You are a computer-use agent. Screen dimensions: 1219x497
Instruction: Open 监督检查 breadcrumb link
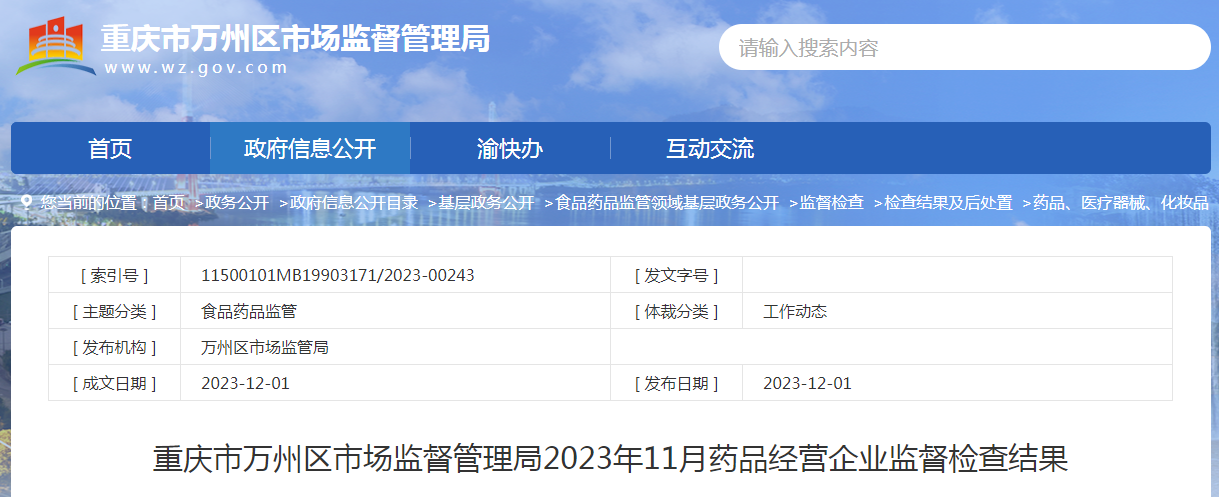(832, 202)
